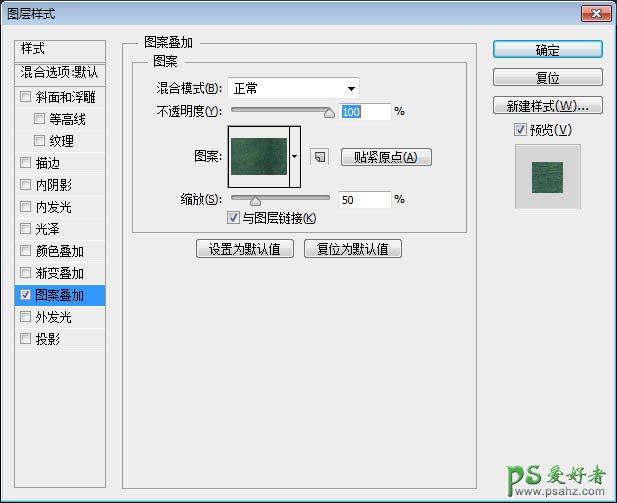617x503 pixels.
Task: Toggle the 与图层链接 checkbox
Action: click(x=233, y=218)
